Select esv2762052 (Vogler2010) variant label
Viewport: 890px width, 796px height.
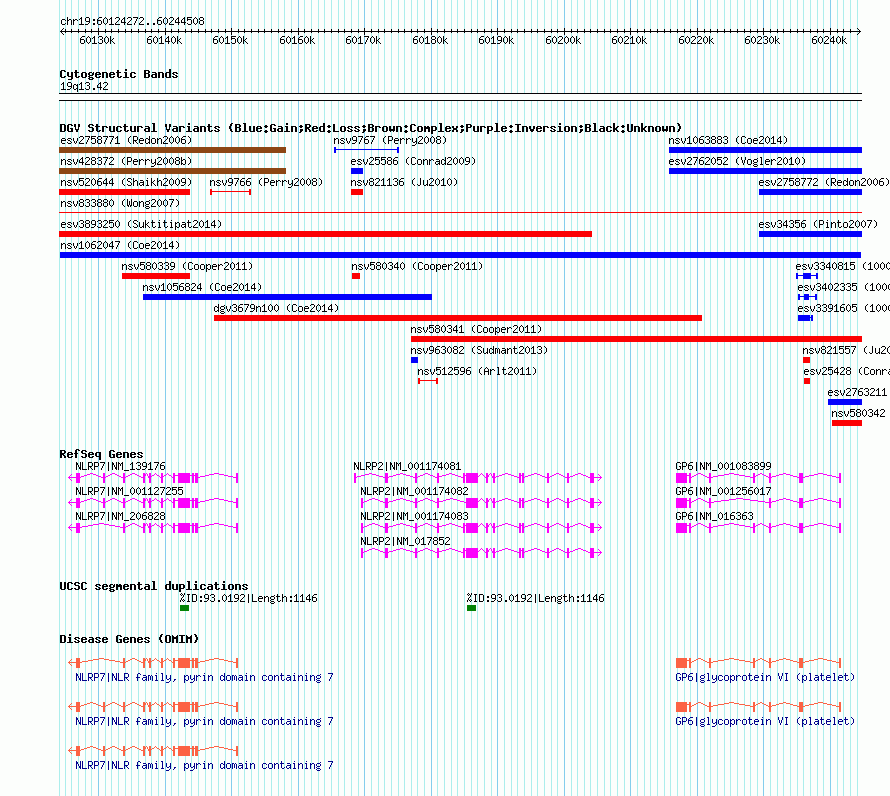pos(737,161)
